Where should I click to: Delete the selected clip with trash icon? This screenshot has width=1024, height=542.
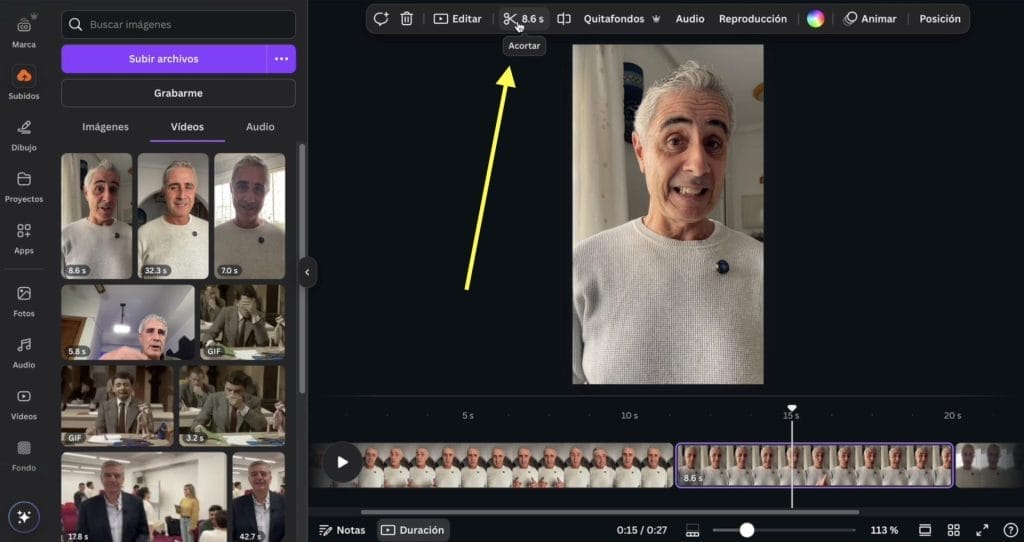pos(407,19)
